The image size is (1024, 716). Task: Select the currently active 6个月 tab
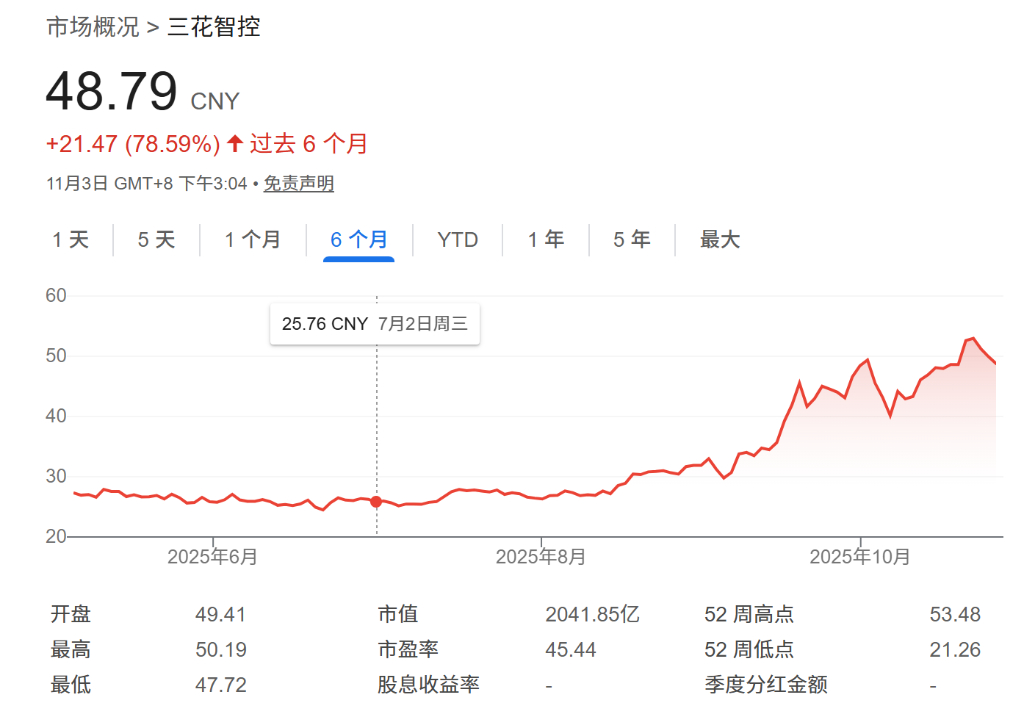coord(358,239)
